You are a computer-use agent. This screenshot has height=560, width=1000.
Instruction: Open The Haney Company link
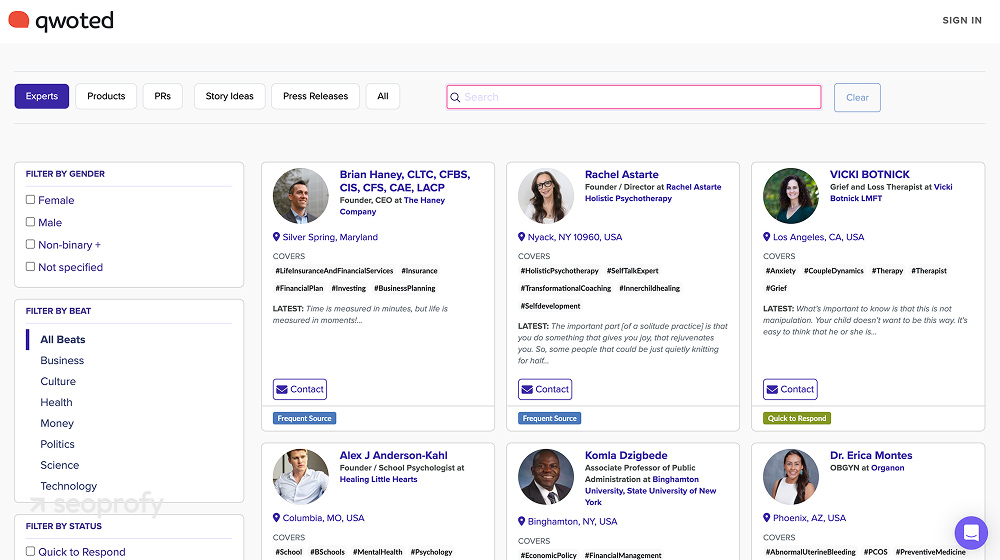(392, 206)
